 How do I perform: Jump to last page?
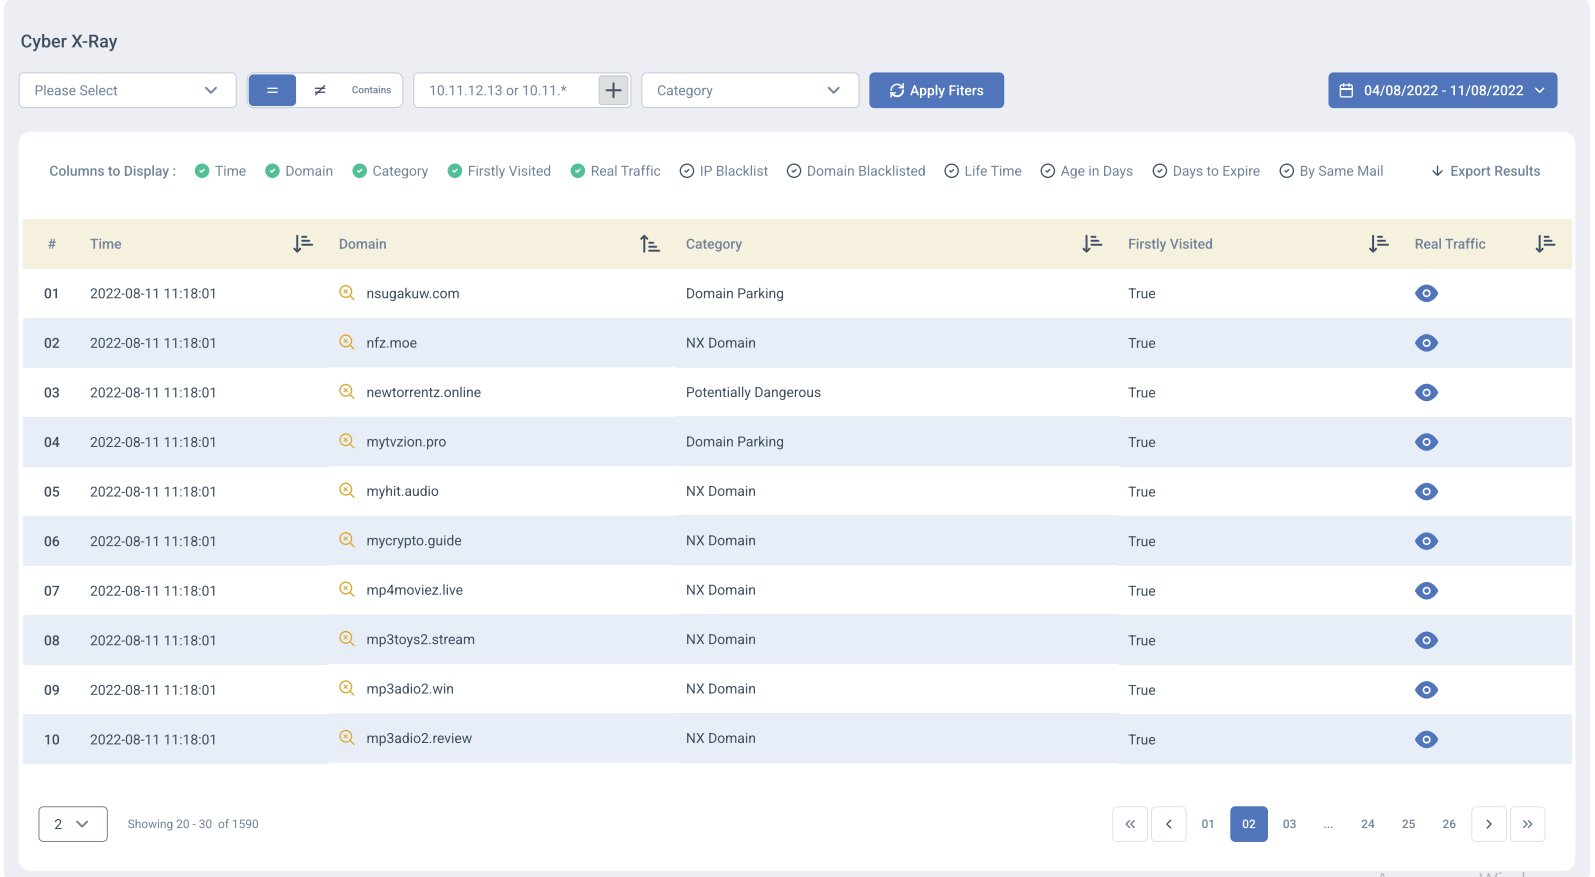pyautogui.click(x=1528, y=824)
